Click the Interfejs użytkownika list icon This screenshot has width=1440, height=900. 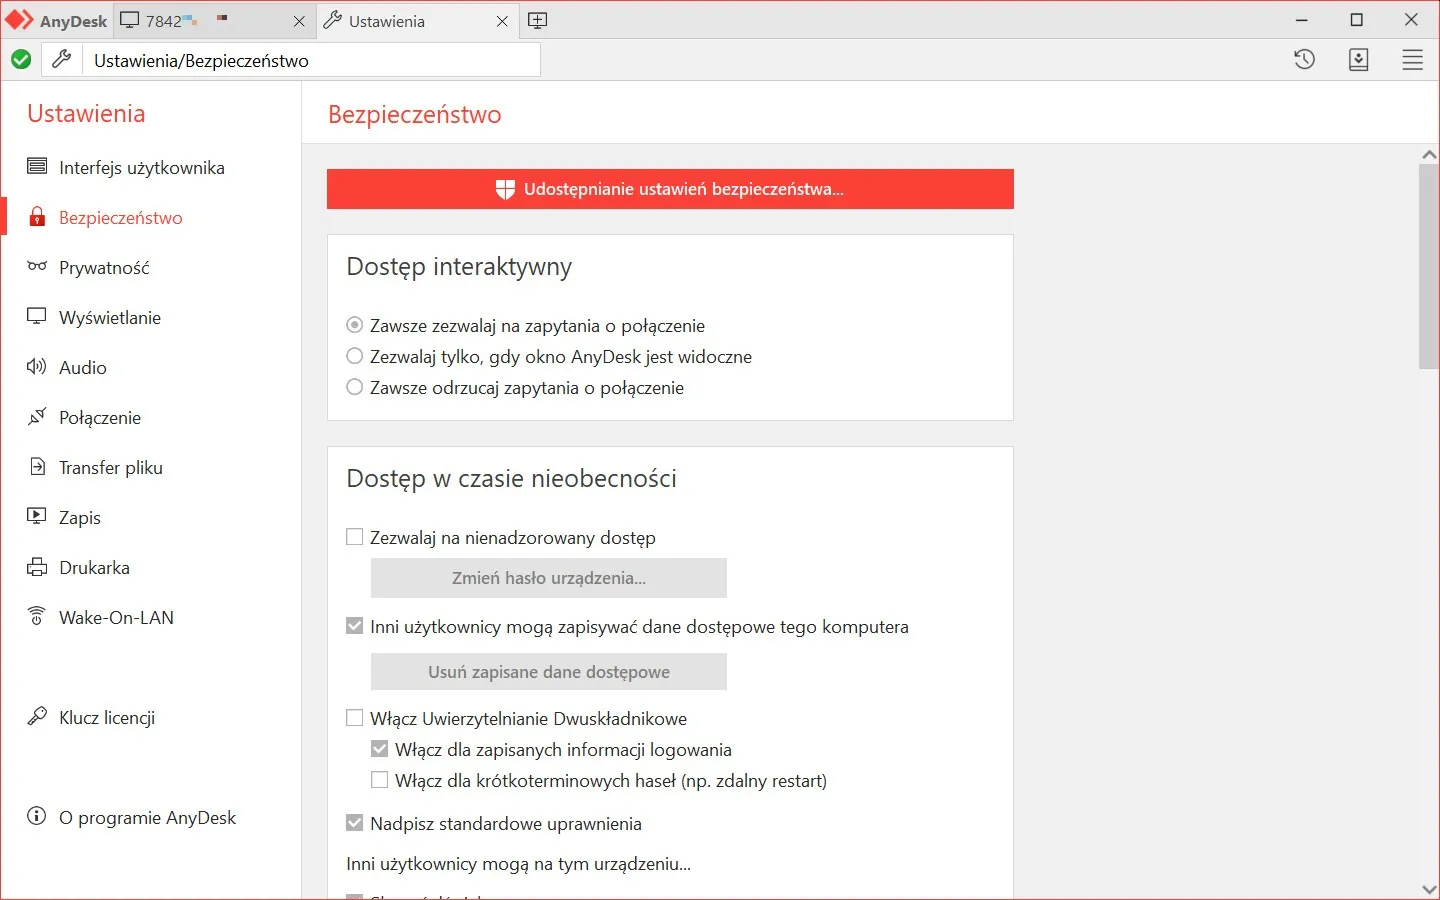37,166
